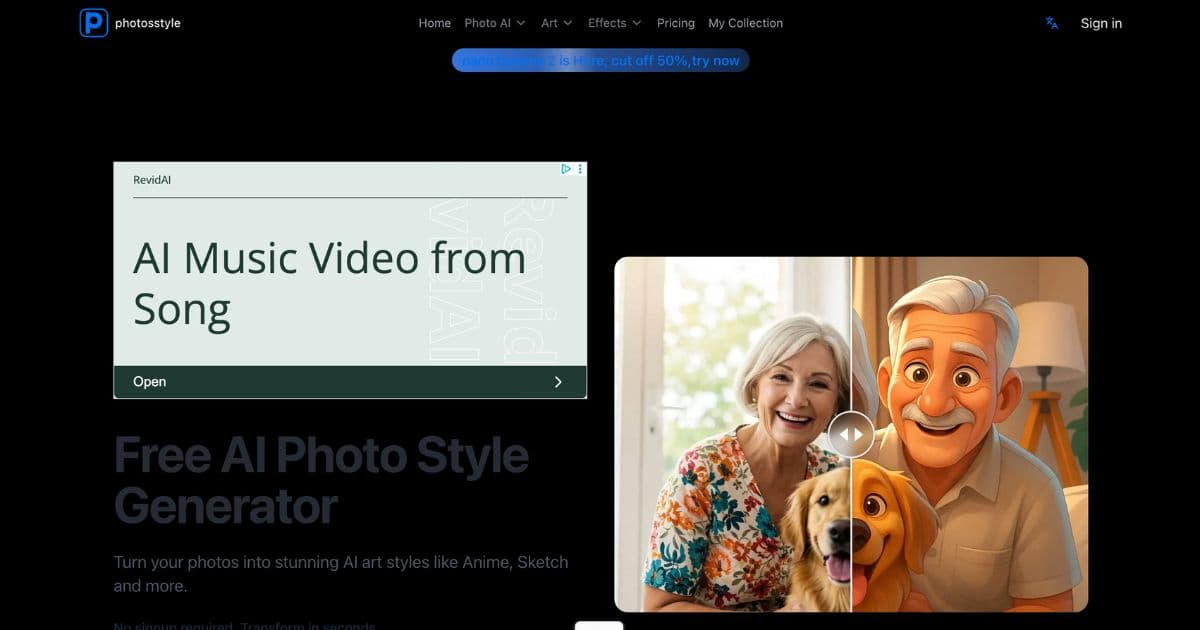
Task: Click the photosstyle "P" logo icon
Action: tap(92, 22)
